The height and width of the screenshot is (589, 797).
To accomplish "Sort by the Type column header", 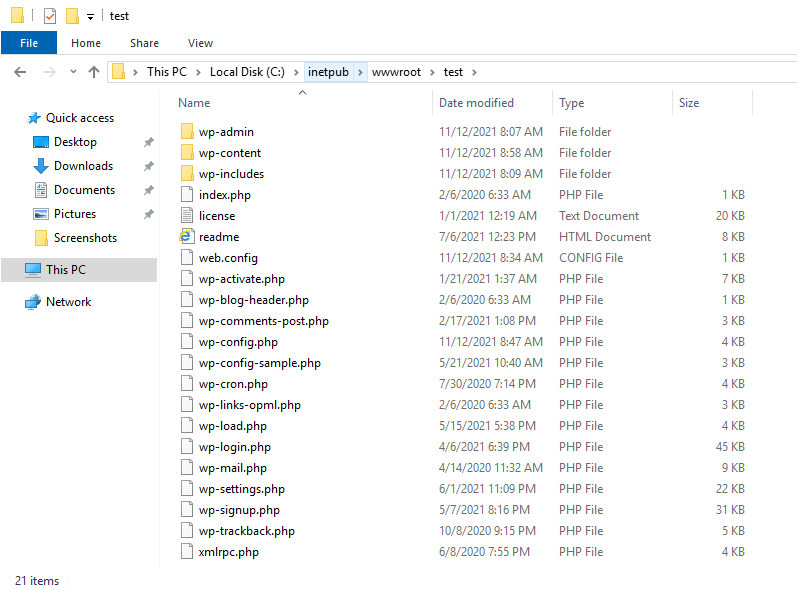I will click(571, 103).
